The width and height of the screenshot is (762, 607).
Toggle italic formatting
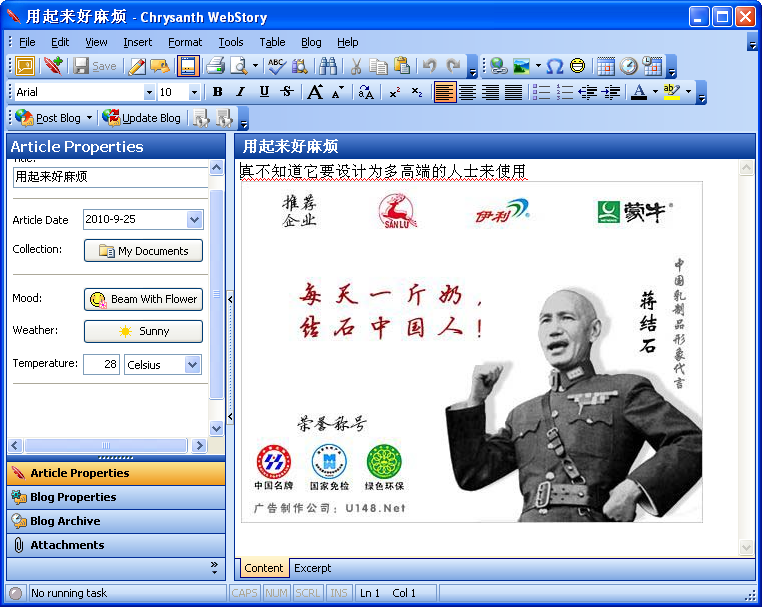point(241,92)
